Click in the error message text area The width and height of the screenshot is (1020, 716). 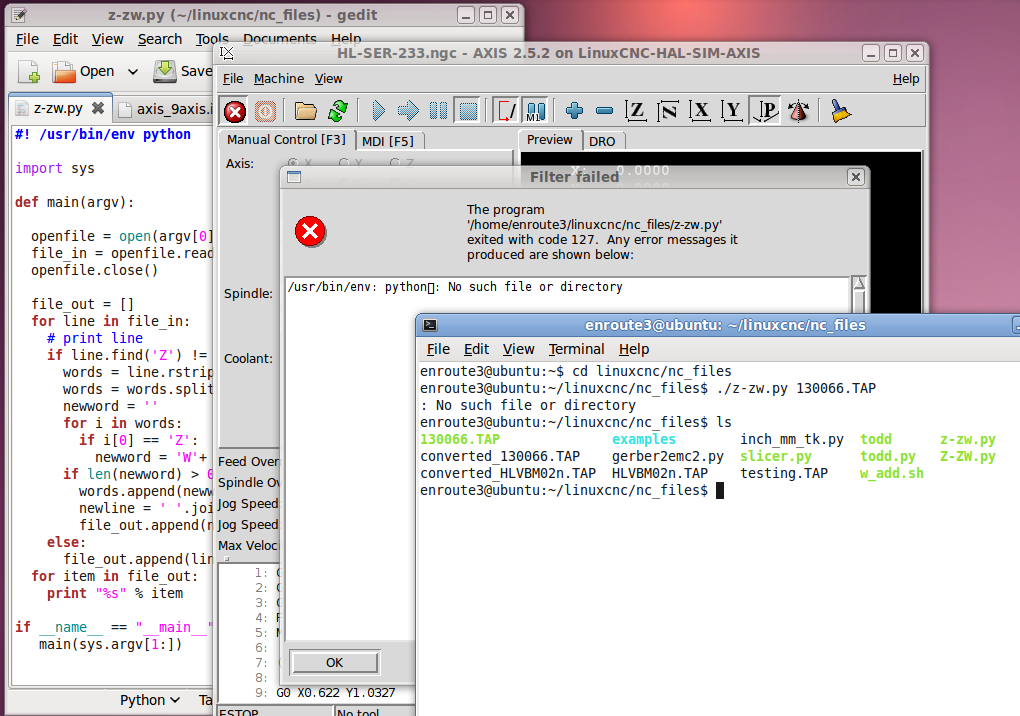[x=567, y=458]
